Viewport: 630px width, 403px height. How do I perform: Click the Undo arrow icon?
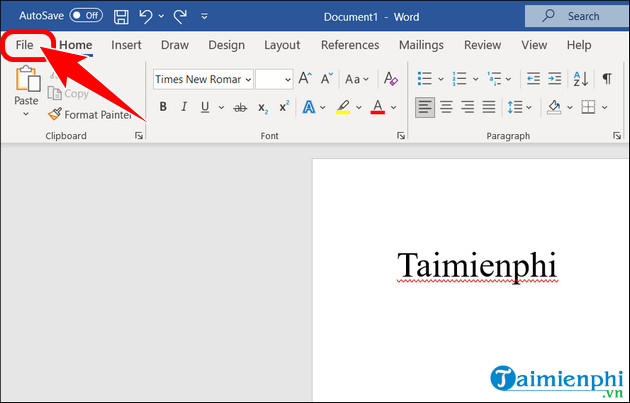(x=145, y=16)
